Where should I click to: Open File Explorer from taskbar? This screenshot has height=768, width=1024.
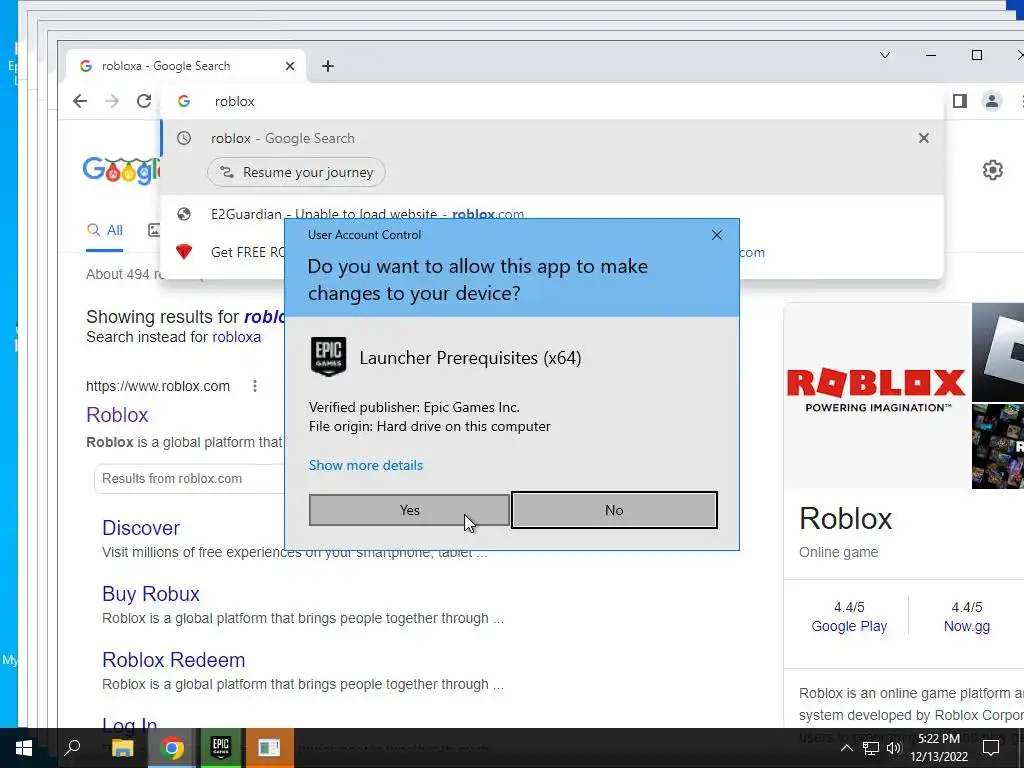coord(122,748)
